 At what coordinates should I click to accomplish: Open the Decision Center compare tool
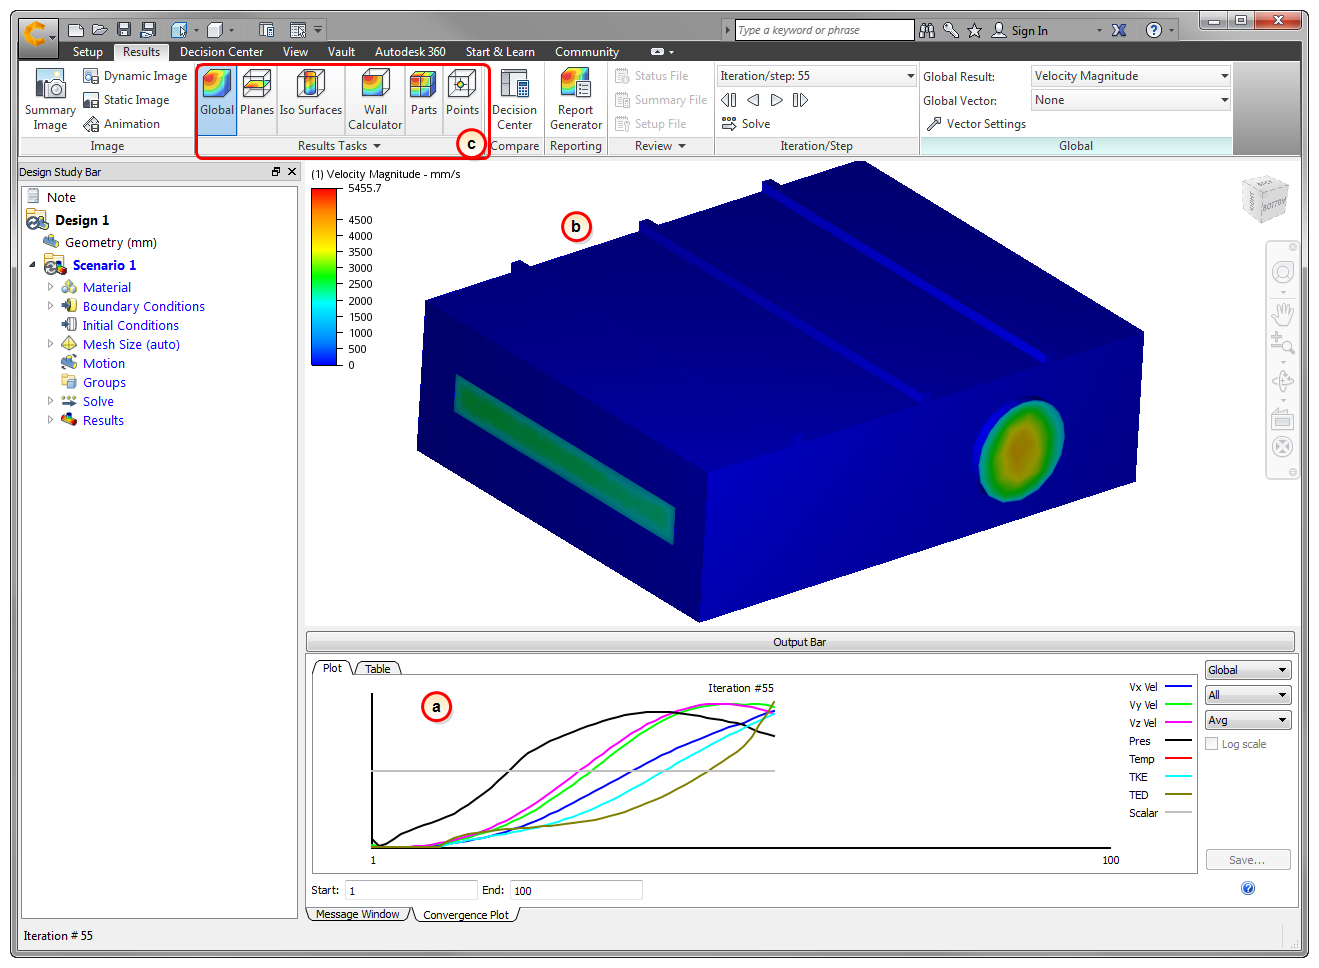[514, 100]
